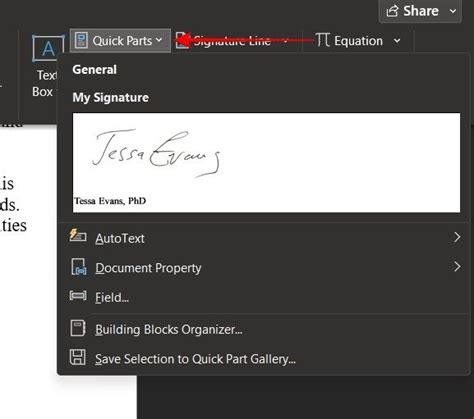
Task: Expand the AutoText submenu chevron
Action: tap(457, 237)
